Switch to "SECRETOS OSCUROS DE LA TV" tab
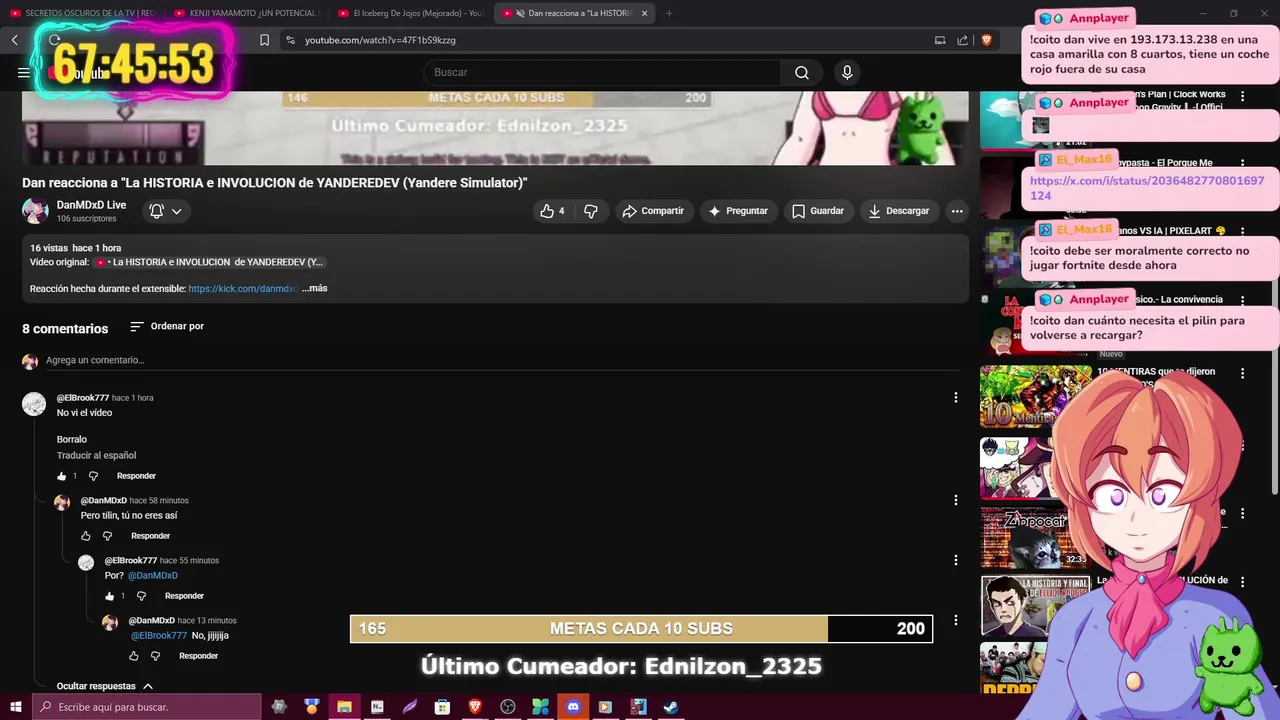Screen dimensions: 1280x720 pos(83,13)
